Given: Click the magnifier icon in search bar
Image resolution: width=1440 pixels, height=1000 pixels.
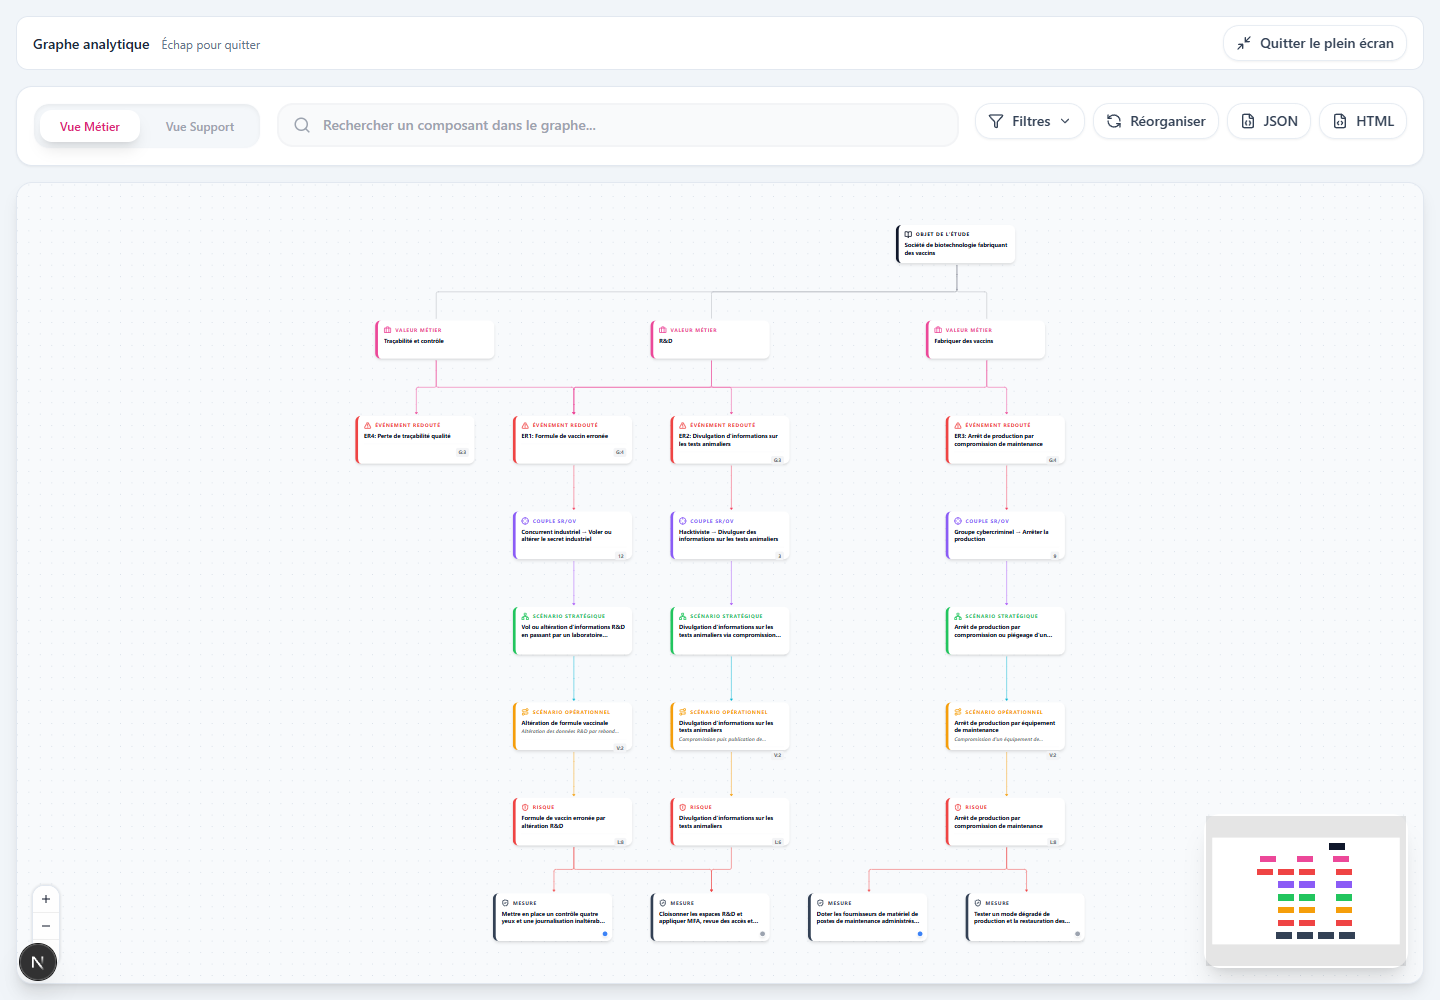Looking at the screenshot, I should click(x=302, y=125).
